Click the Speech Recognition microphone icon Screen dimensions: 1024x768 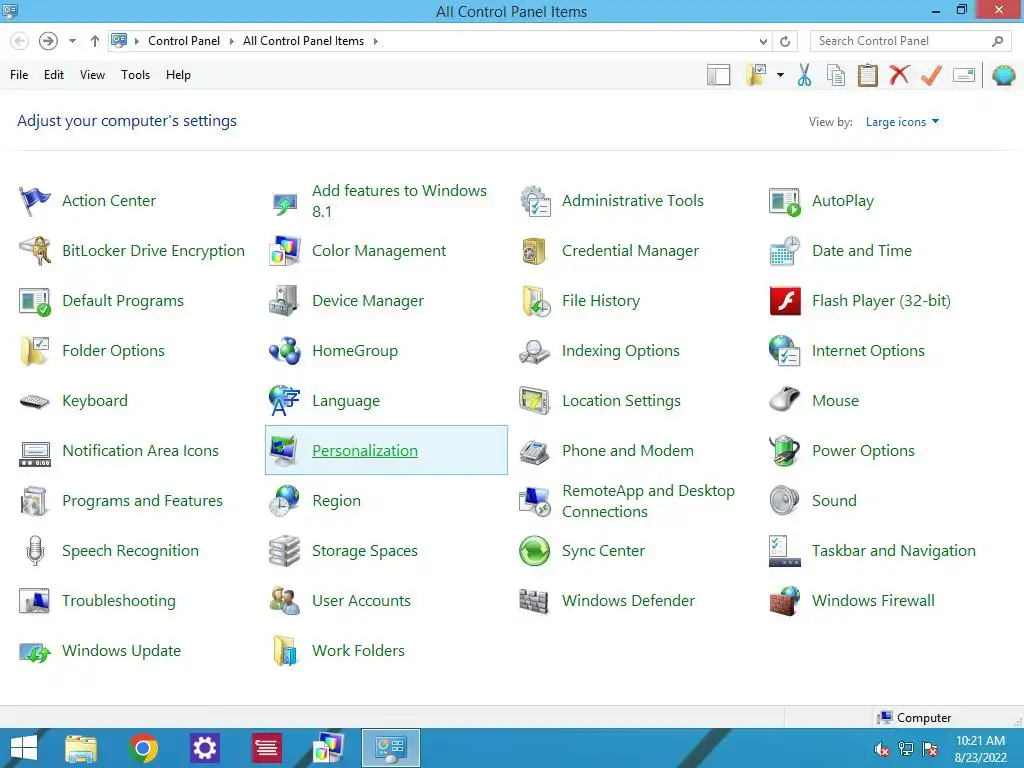click(35, 551)
